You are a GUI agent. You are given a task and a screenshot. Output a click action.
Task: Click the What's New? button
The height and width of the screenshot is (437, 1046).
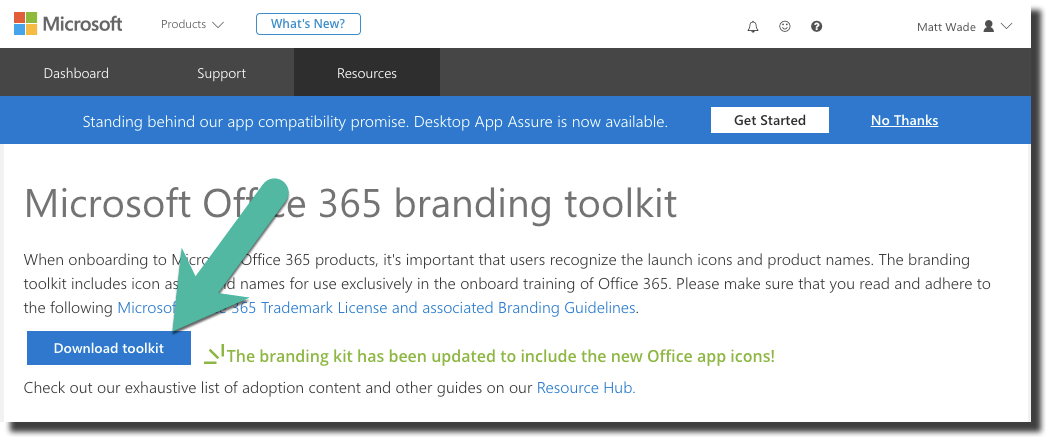[308, 24]
